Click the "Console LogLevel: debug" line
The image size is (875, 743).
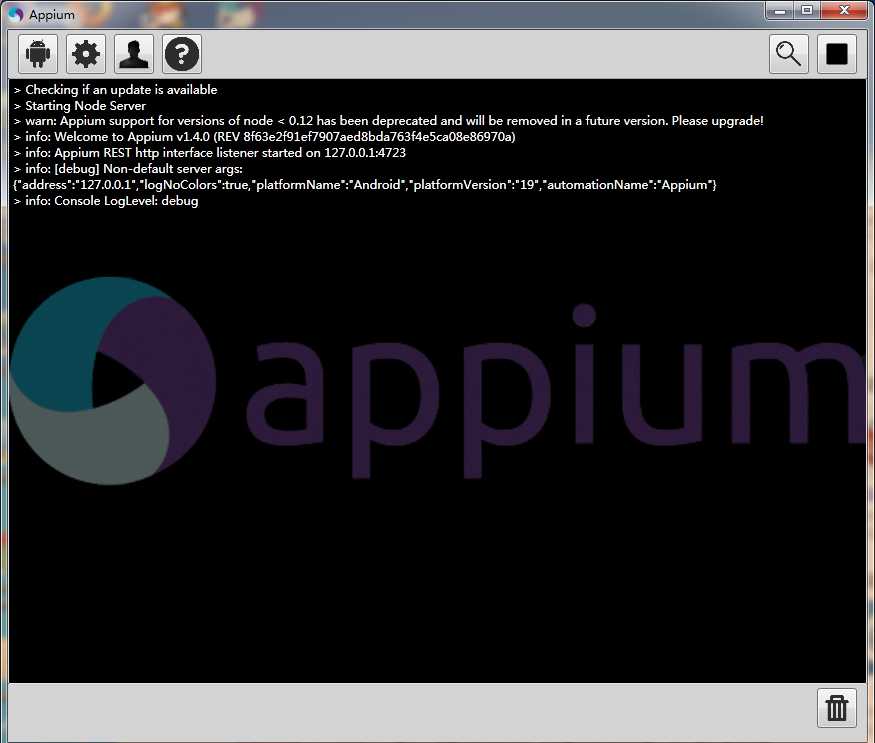click(106, 201)
